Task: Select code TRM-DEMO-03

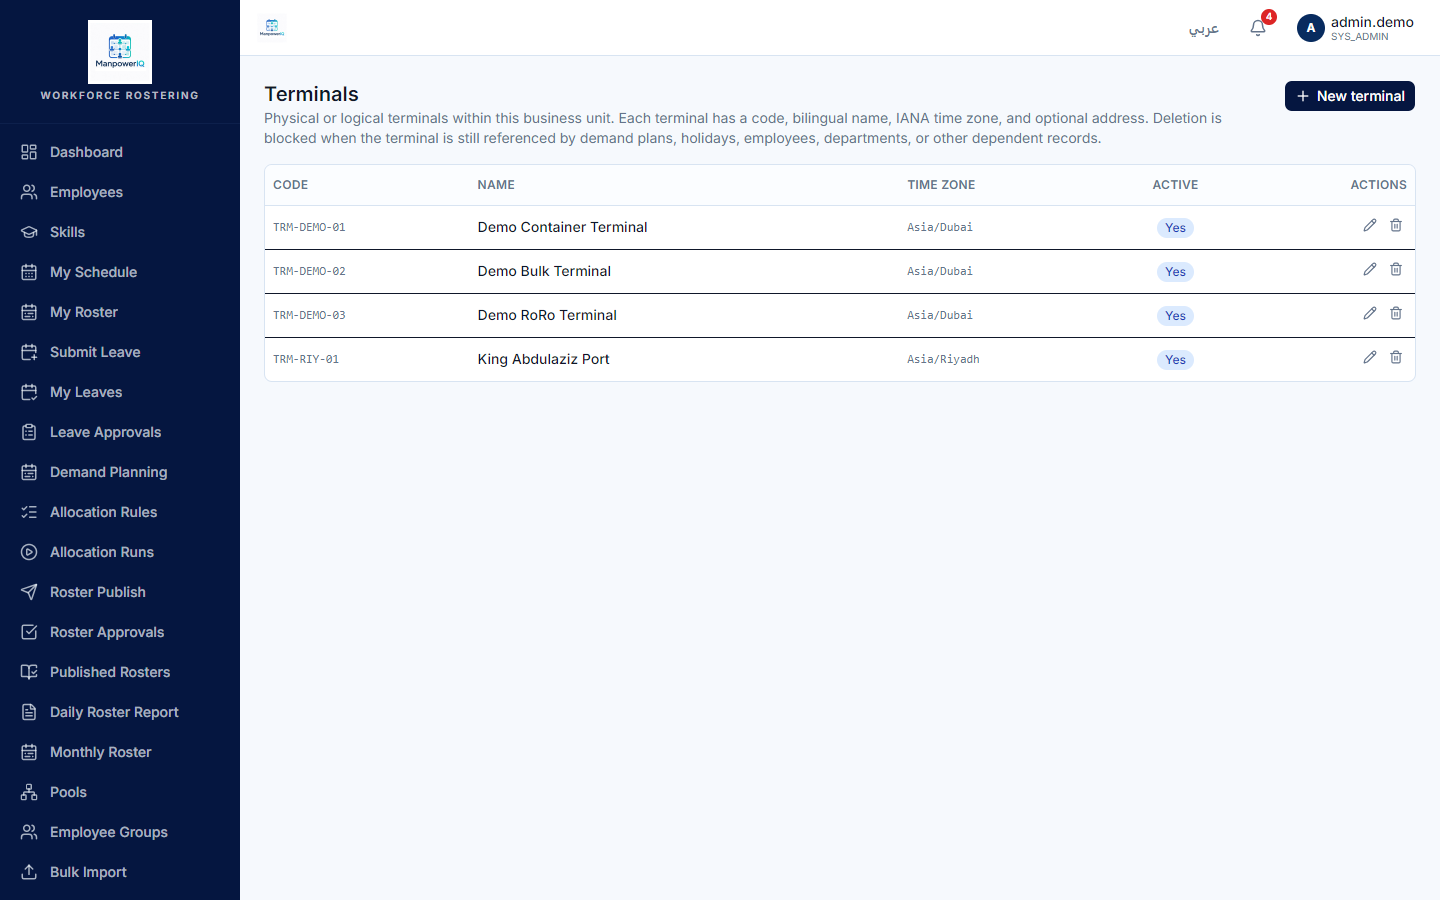Action: pos(309,316)
